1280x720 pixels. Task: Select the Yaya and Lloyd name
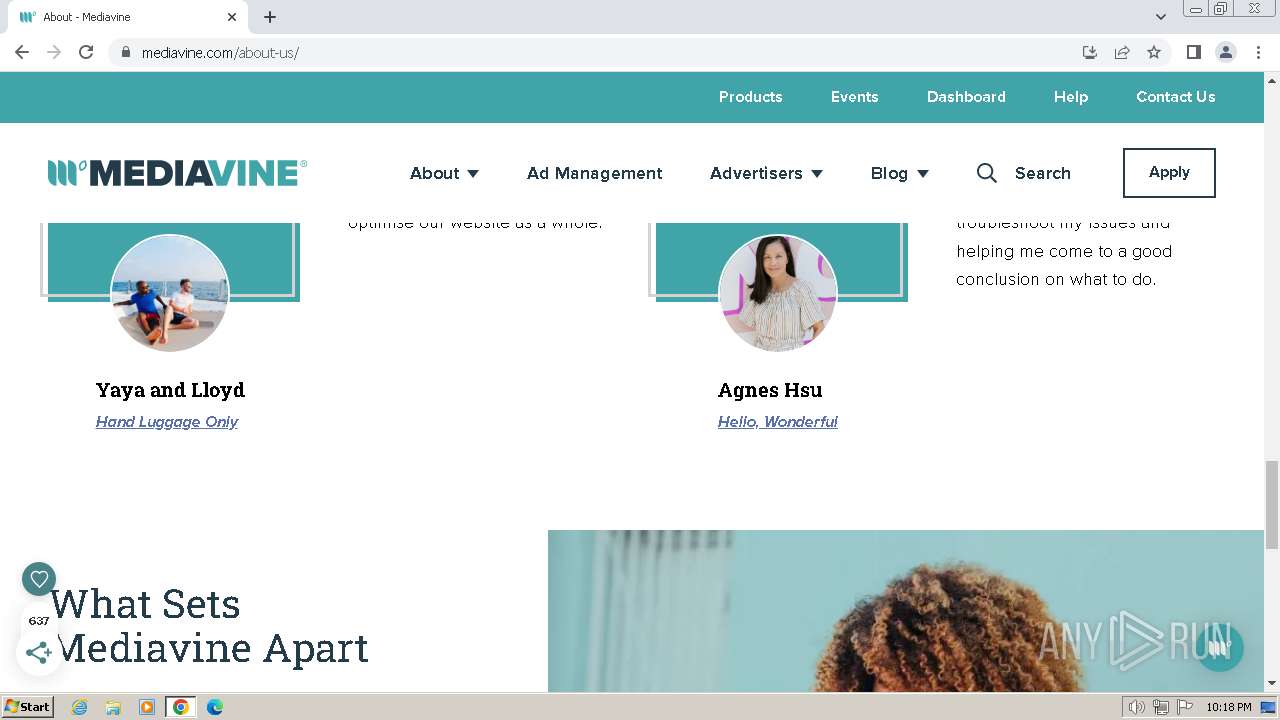(170, 390)
